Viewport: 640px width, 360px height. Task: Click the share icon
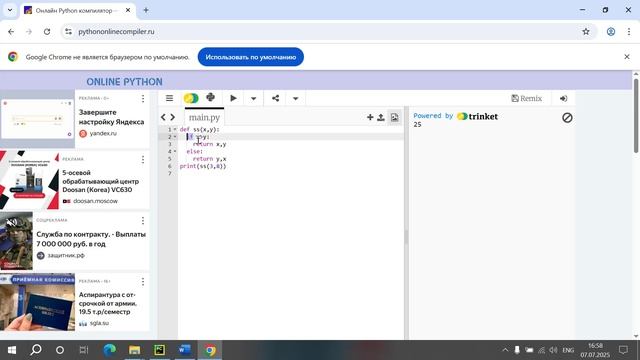tap(276, 98)
